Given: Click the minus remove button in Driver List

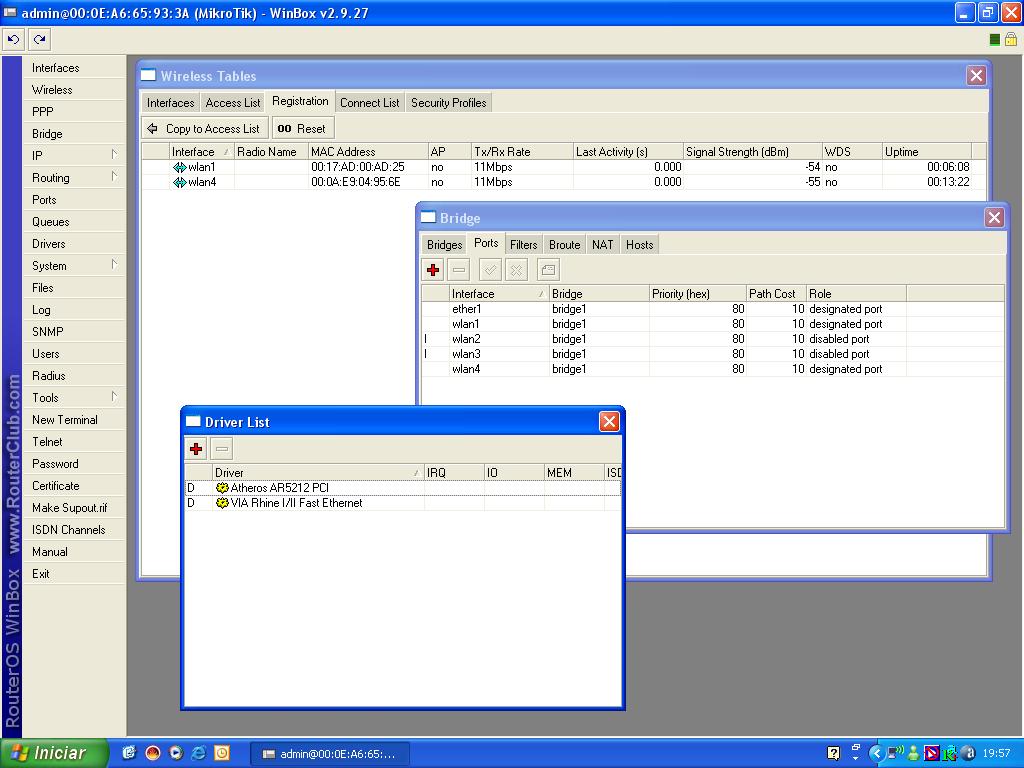Looking at the screenshot, I should (222, 449).
